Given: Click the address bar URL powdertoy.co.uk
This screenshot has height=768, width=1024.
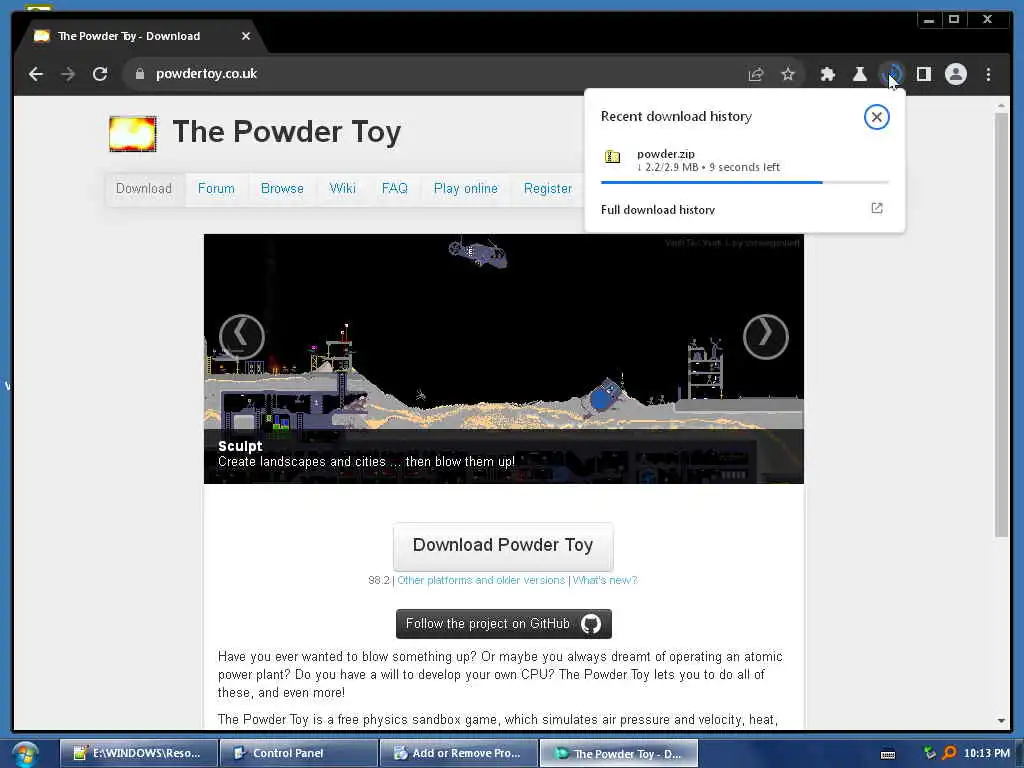Looking at the screenshot, I should [206, 74].
